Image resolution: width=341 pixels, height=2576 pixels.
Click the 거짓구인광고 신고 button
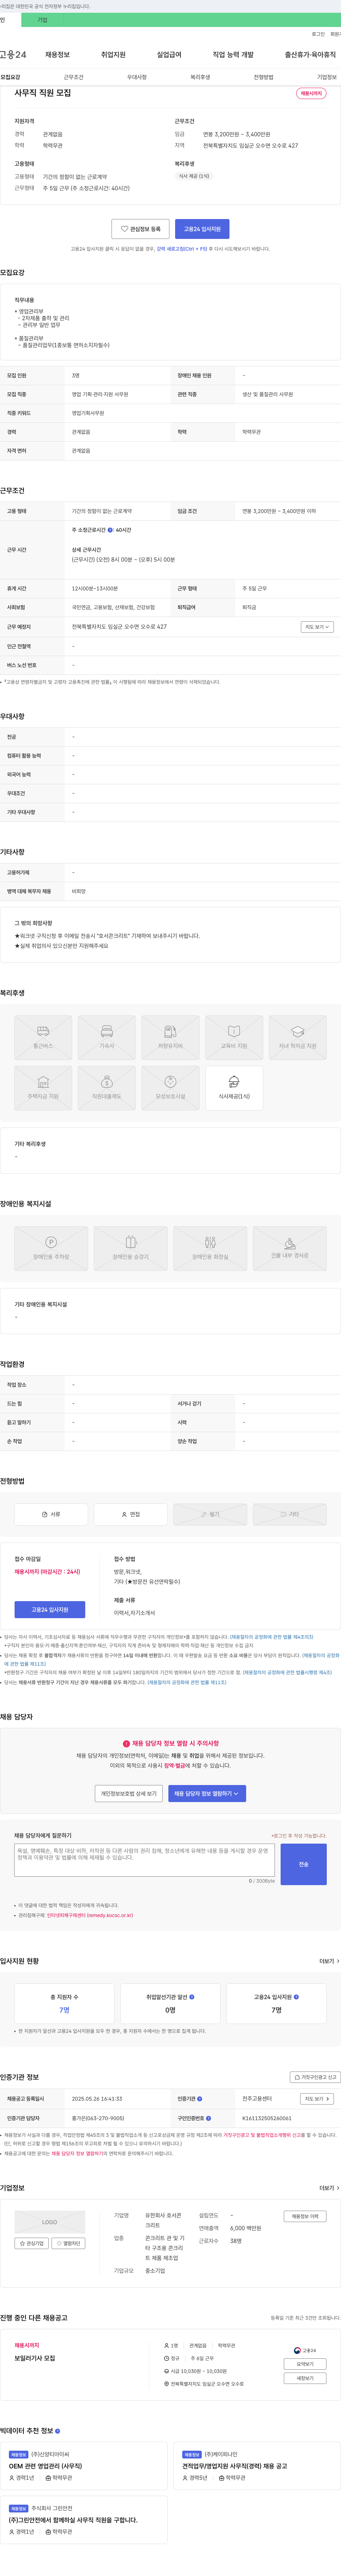click(x=315, y=2077)
